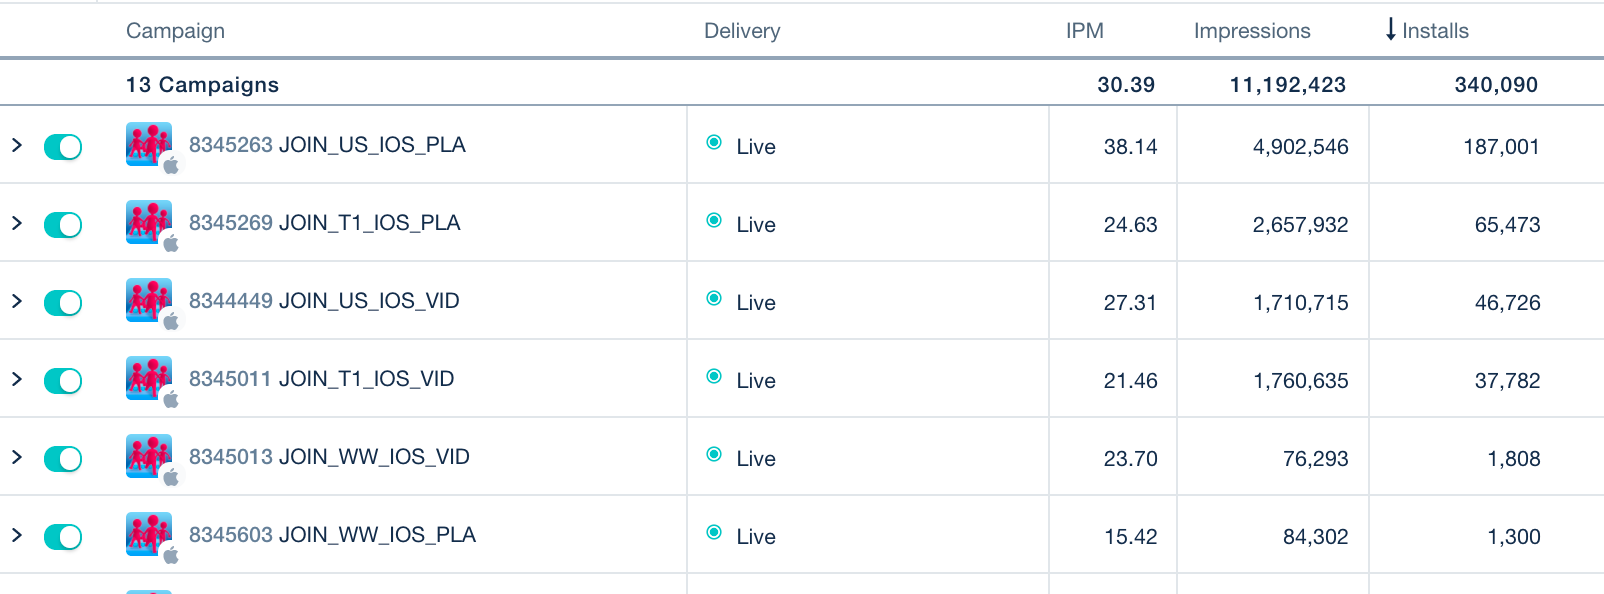Expand the JOIN_WW_IOS_PLA campaign row

coord(17,535)
